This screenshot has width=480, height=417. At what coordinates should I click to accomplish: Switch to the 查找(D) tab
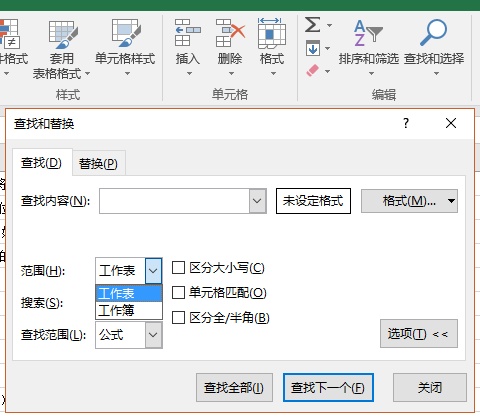42,163
